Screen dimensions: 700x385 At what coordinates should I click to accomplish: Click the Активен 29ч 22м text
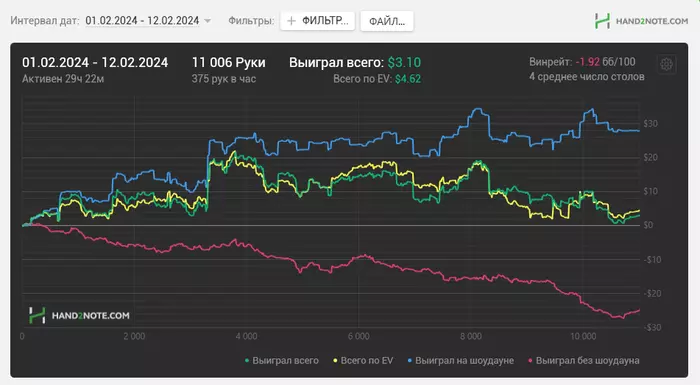[x=63, y=79]
